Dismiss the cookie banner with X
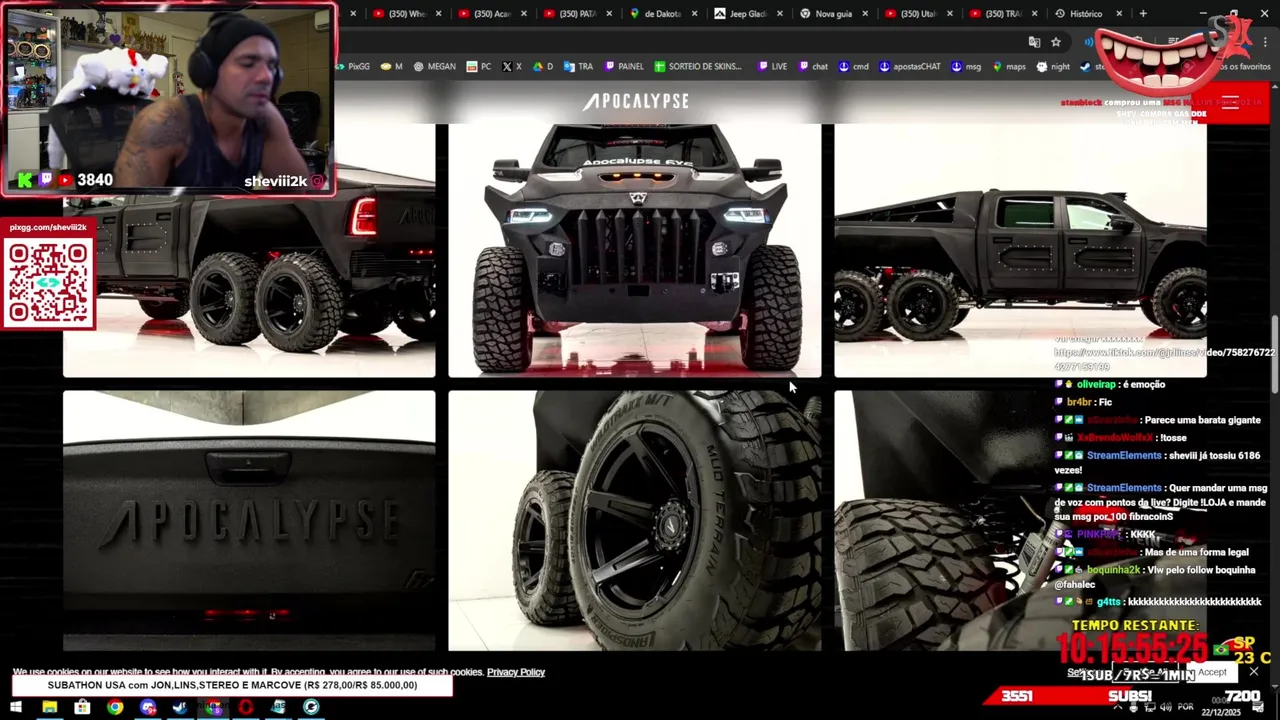Screen dimensions: 1280x720 coord(1253,672)
